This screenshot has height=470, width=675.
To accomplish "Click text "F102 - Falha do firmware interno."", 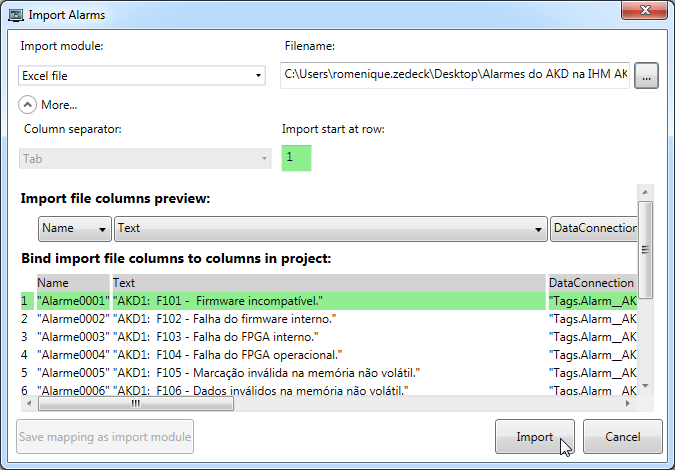I will pos(246,319).
